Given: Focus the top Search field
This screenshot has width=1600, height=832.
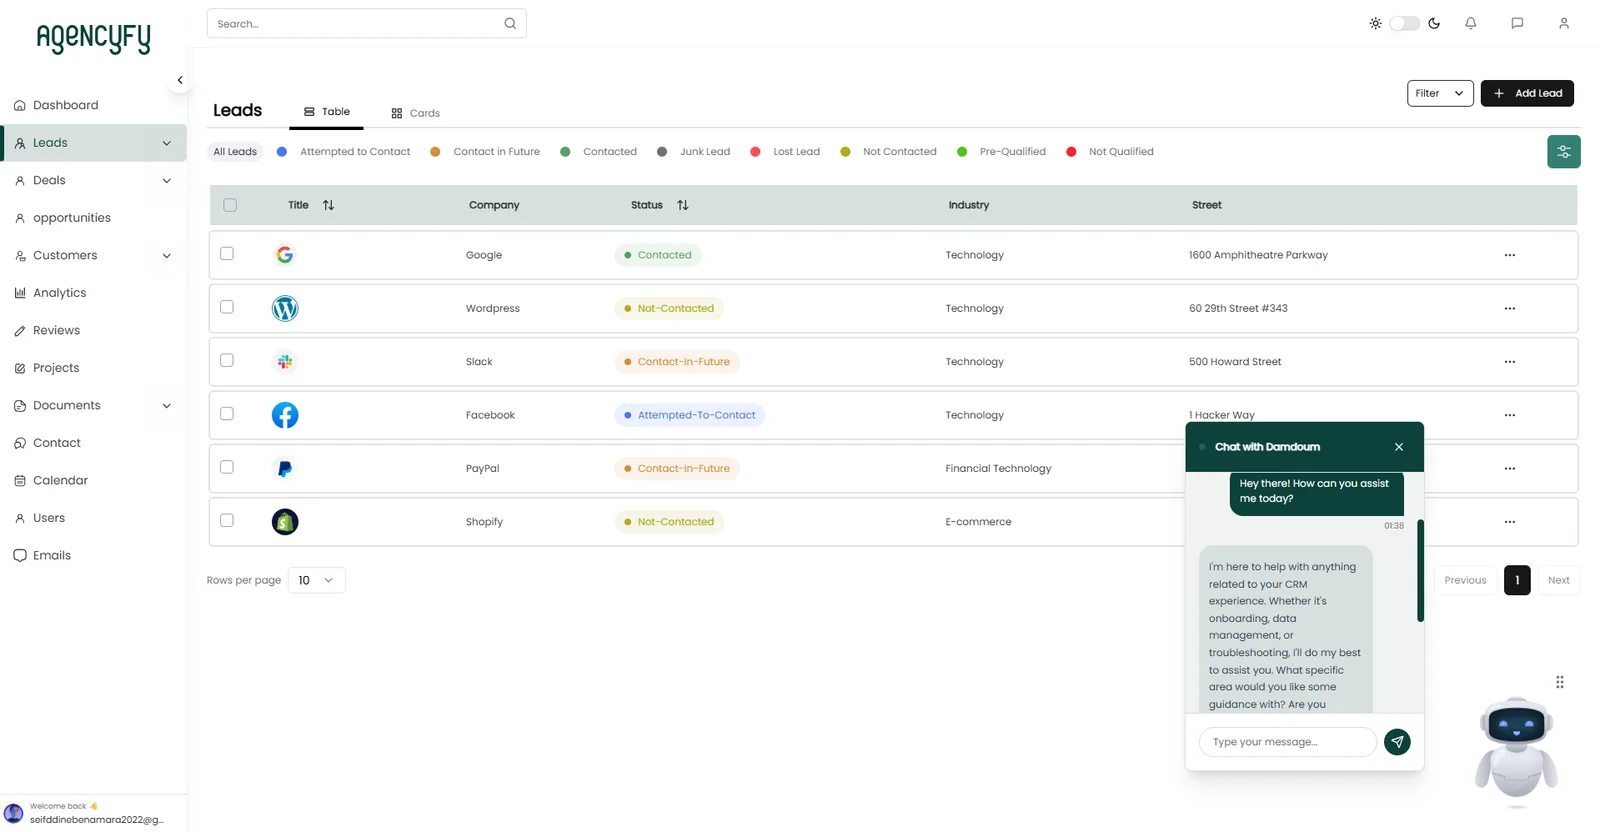Looking at the screenshot, I should (366, 24).
